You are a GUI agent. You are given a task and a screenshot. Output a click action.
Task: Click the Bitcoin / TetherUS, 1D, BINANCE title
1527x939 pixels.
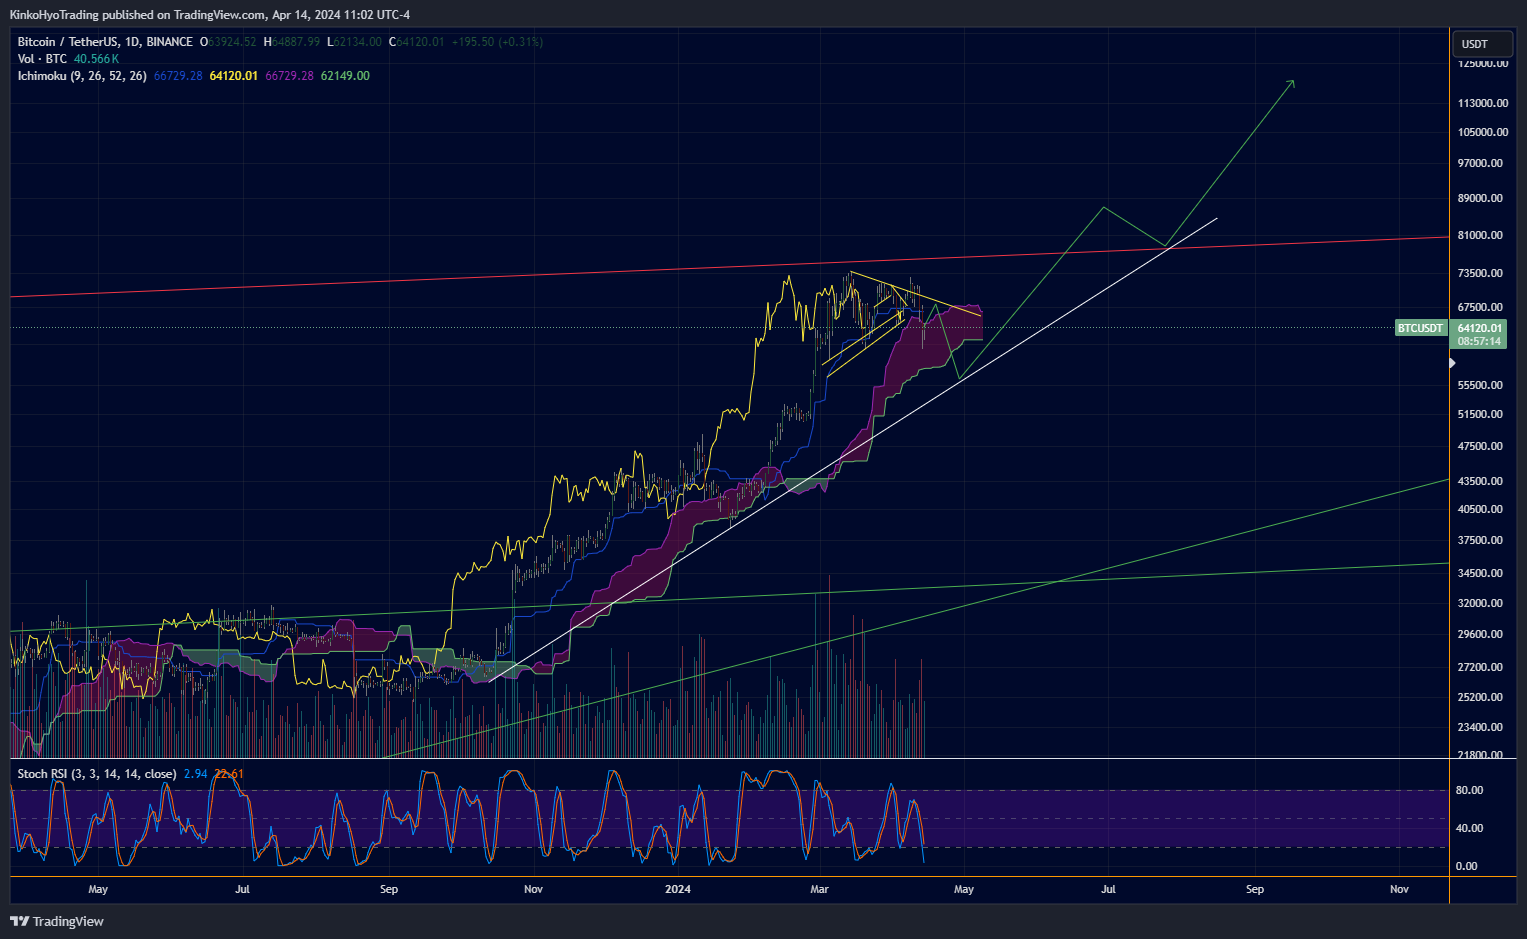[x=105, y=42]
